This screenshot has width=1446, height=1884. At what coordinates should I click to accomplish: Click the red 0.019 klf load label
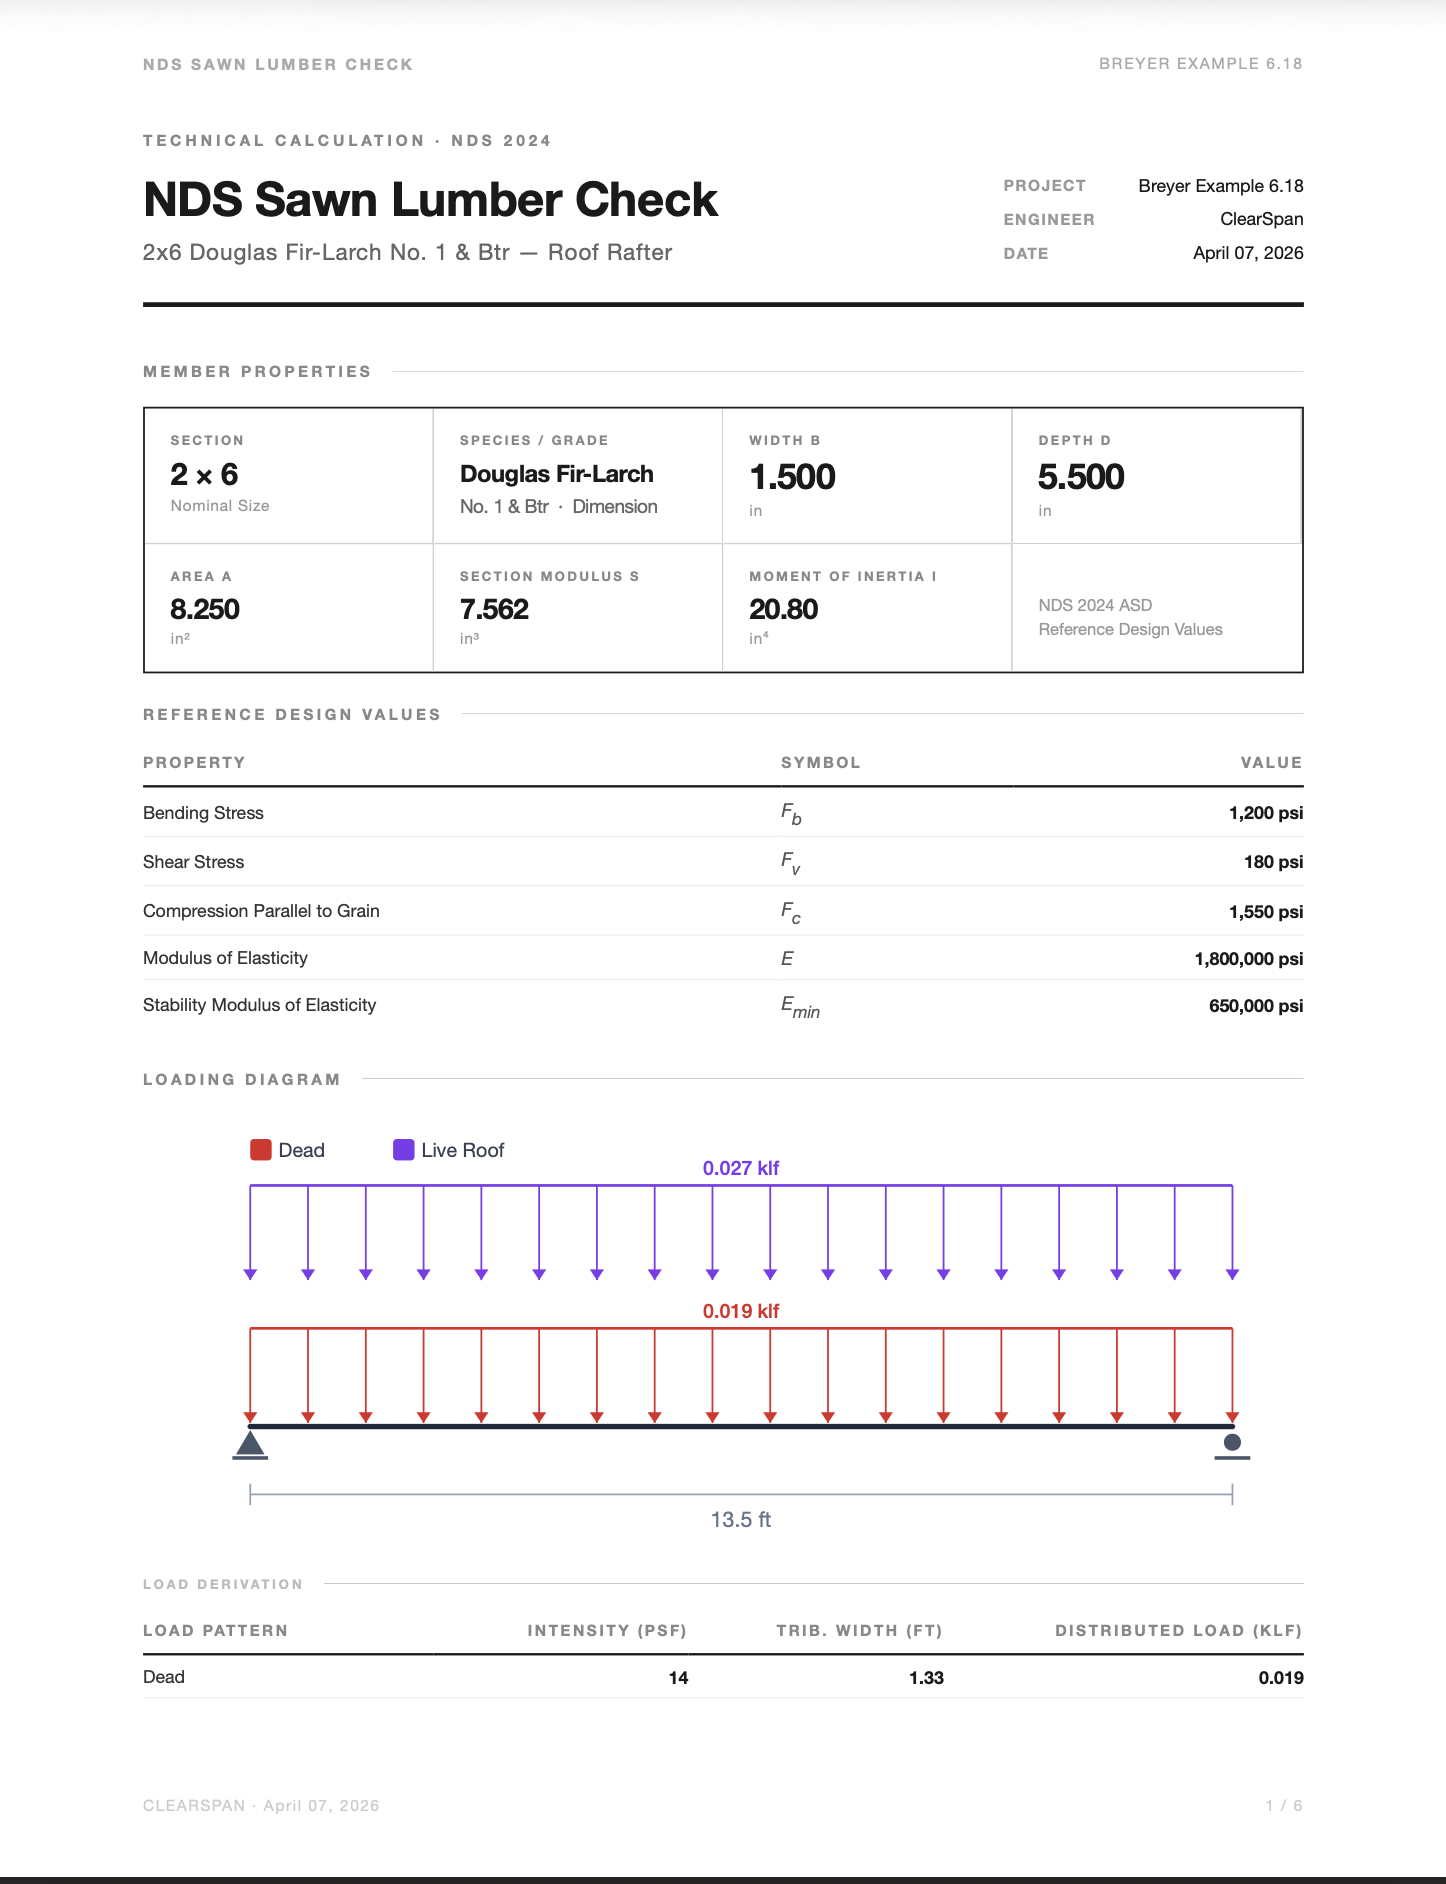pyautogui.click(x=740, y=1311)
